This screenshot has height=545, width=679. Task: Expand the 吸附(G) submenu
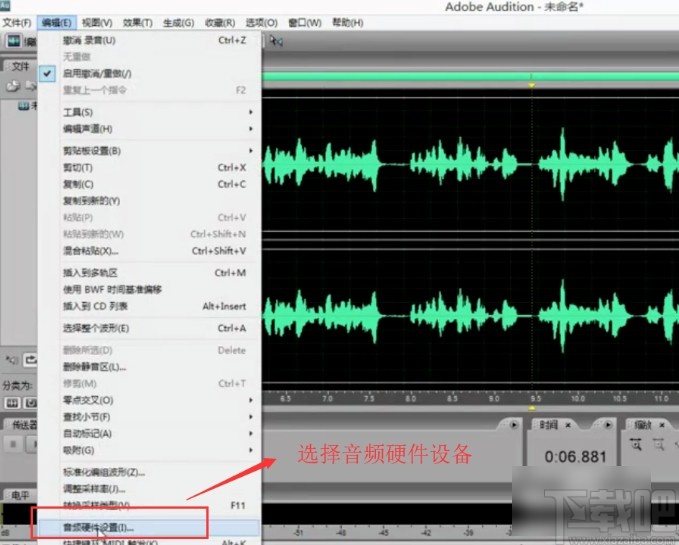pyautogui.click(x=149, y=450)
